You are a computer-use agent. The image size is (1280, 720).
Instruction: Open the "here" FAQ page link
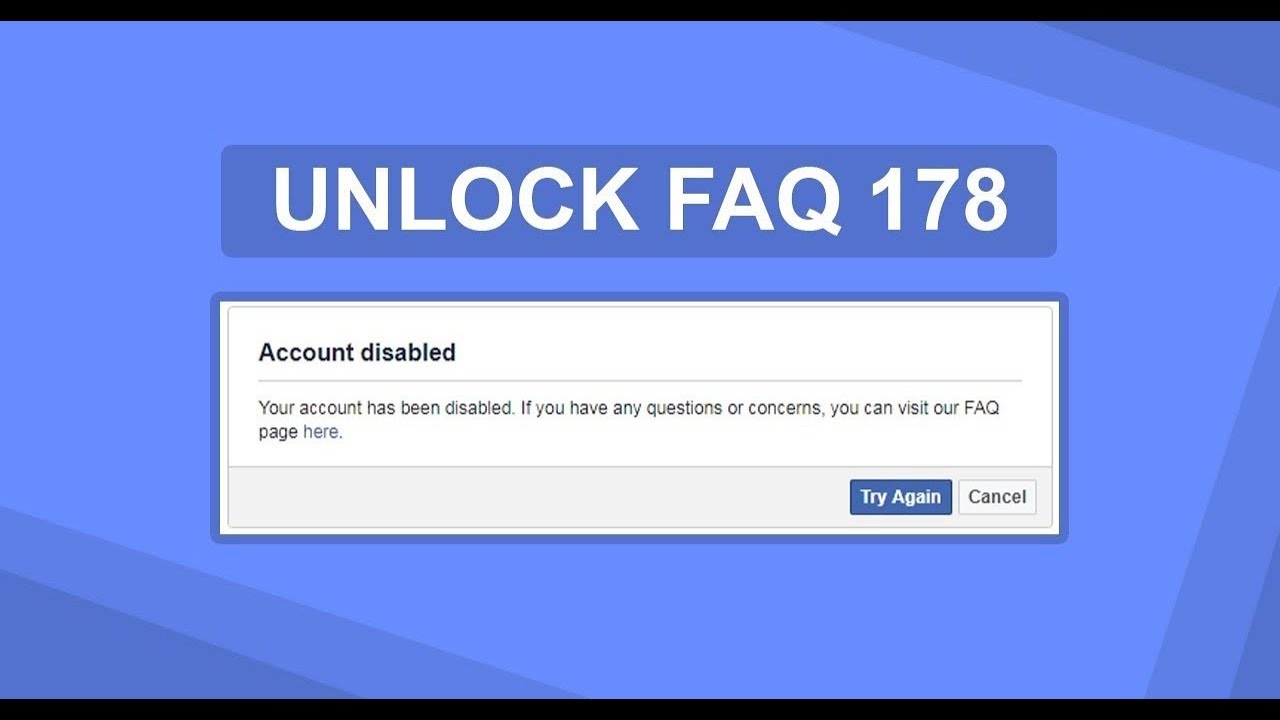(x=320, y=433)
